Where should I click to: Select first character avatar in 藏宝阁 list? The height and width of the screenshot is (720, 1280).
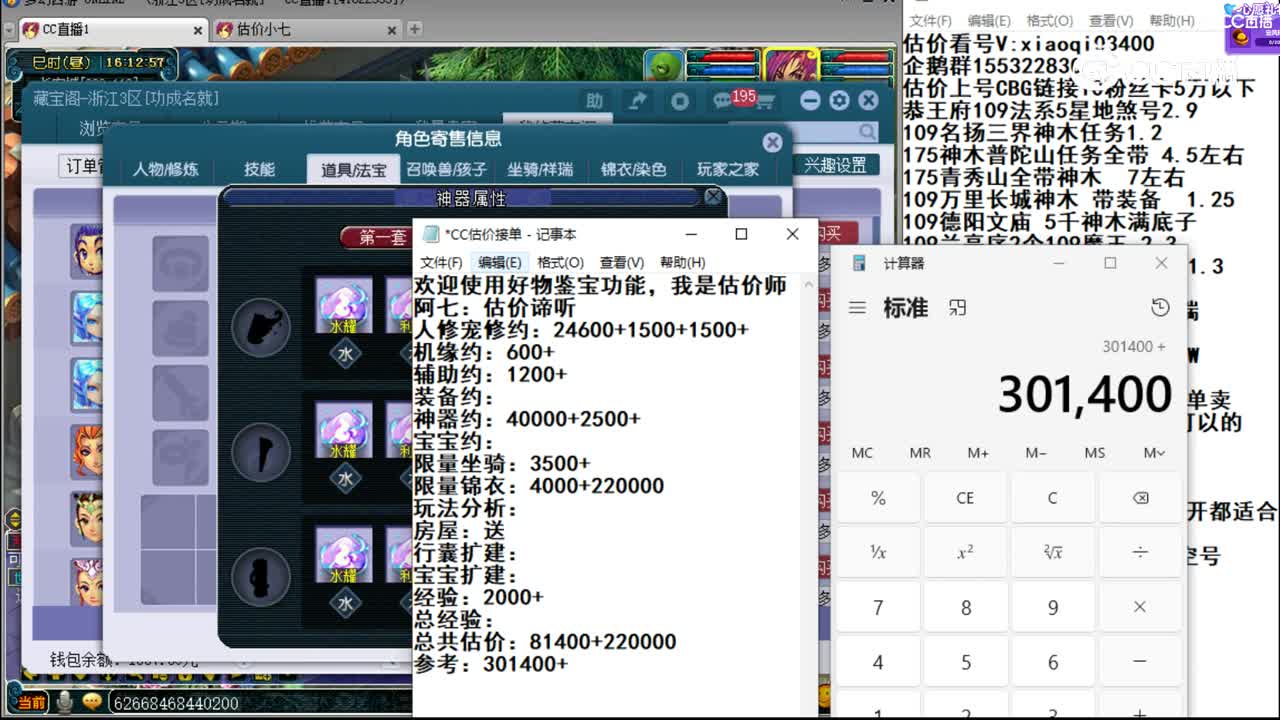click(x=86, y=250)
